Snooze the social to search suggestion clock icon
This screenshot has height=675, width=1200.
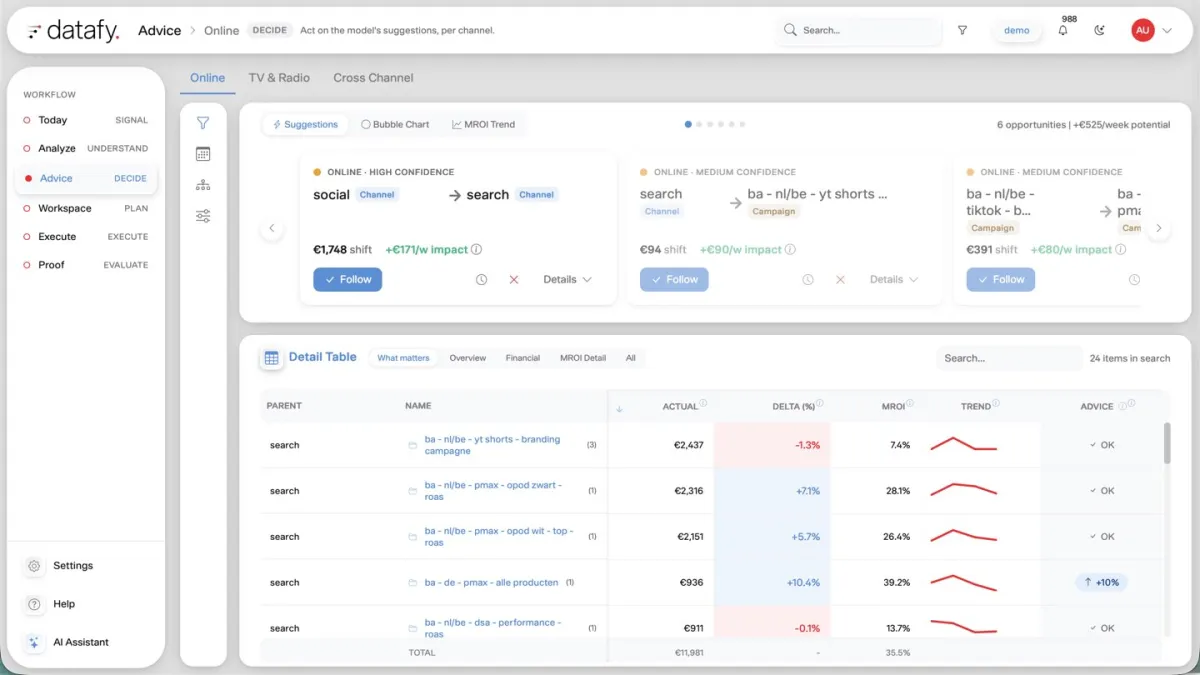481,280
